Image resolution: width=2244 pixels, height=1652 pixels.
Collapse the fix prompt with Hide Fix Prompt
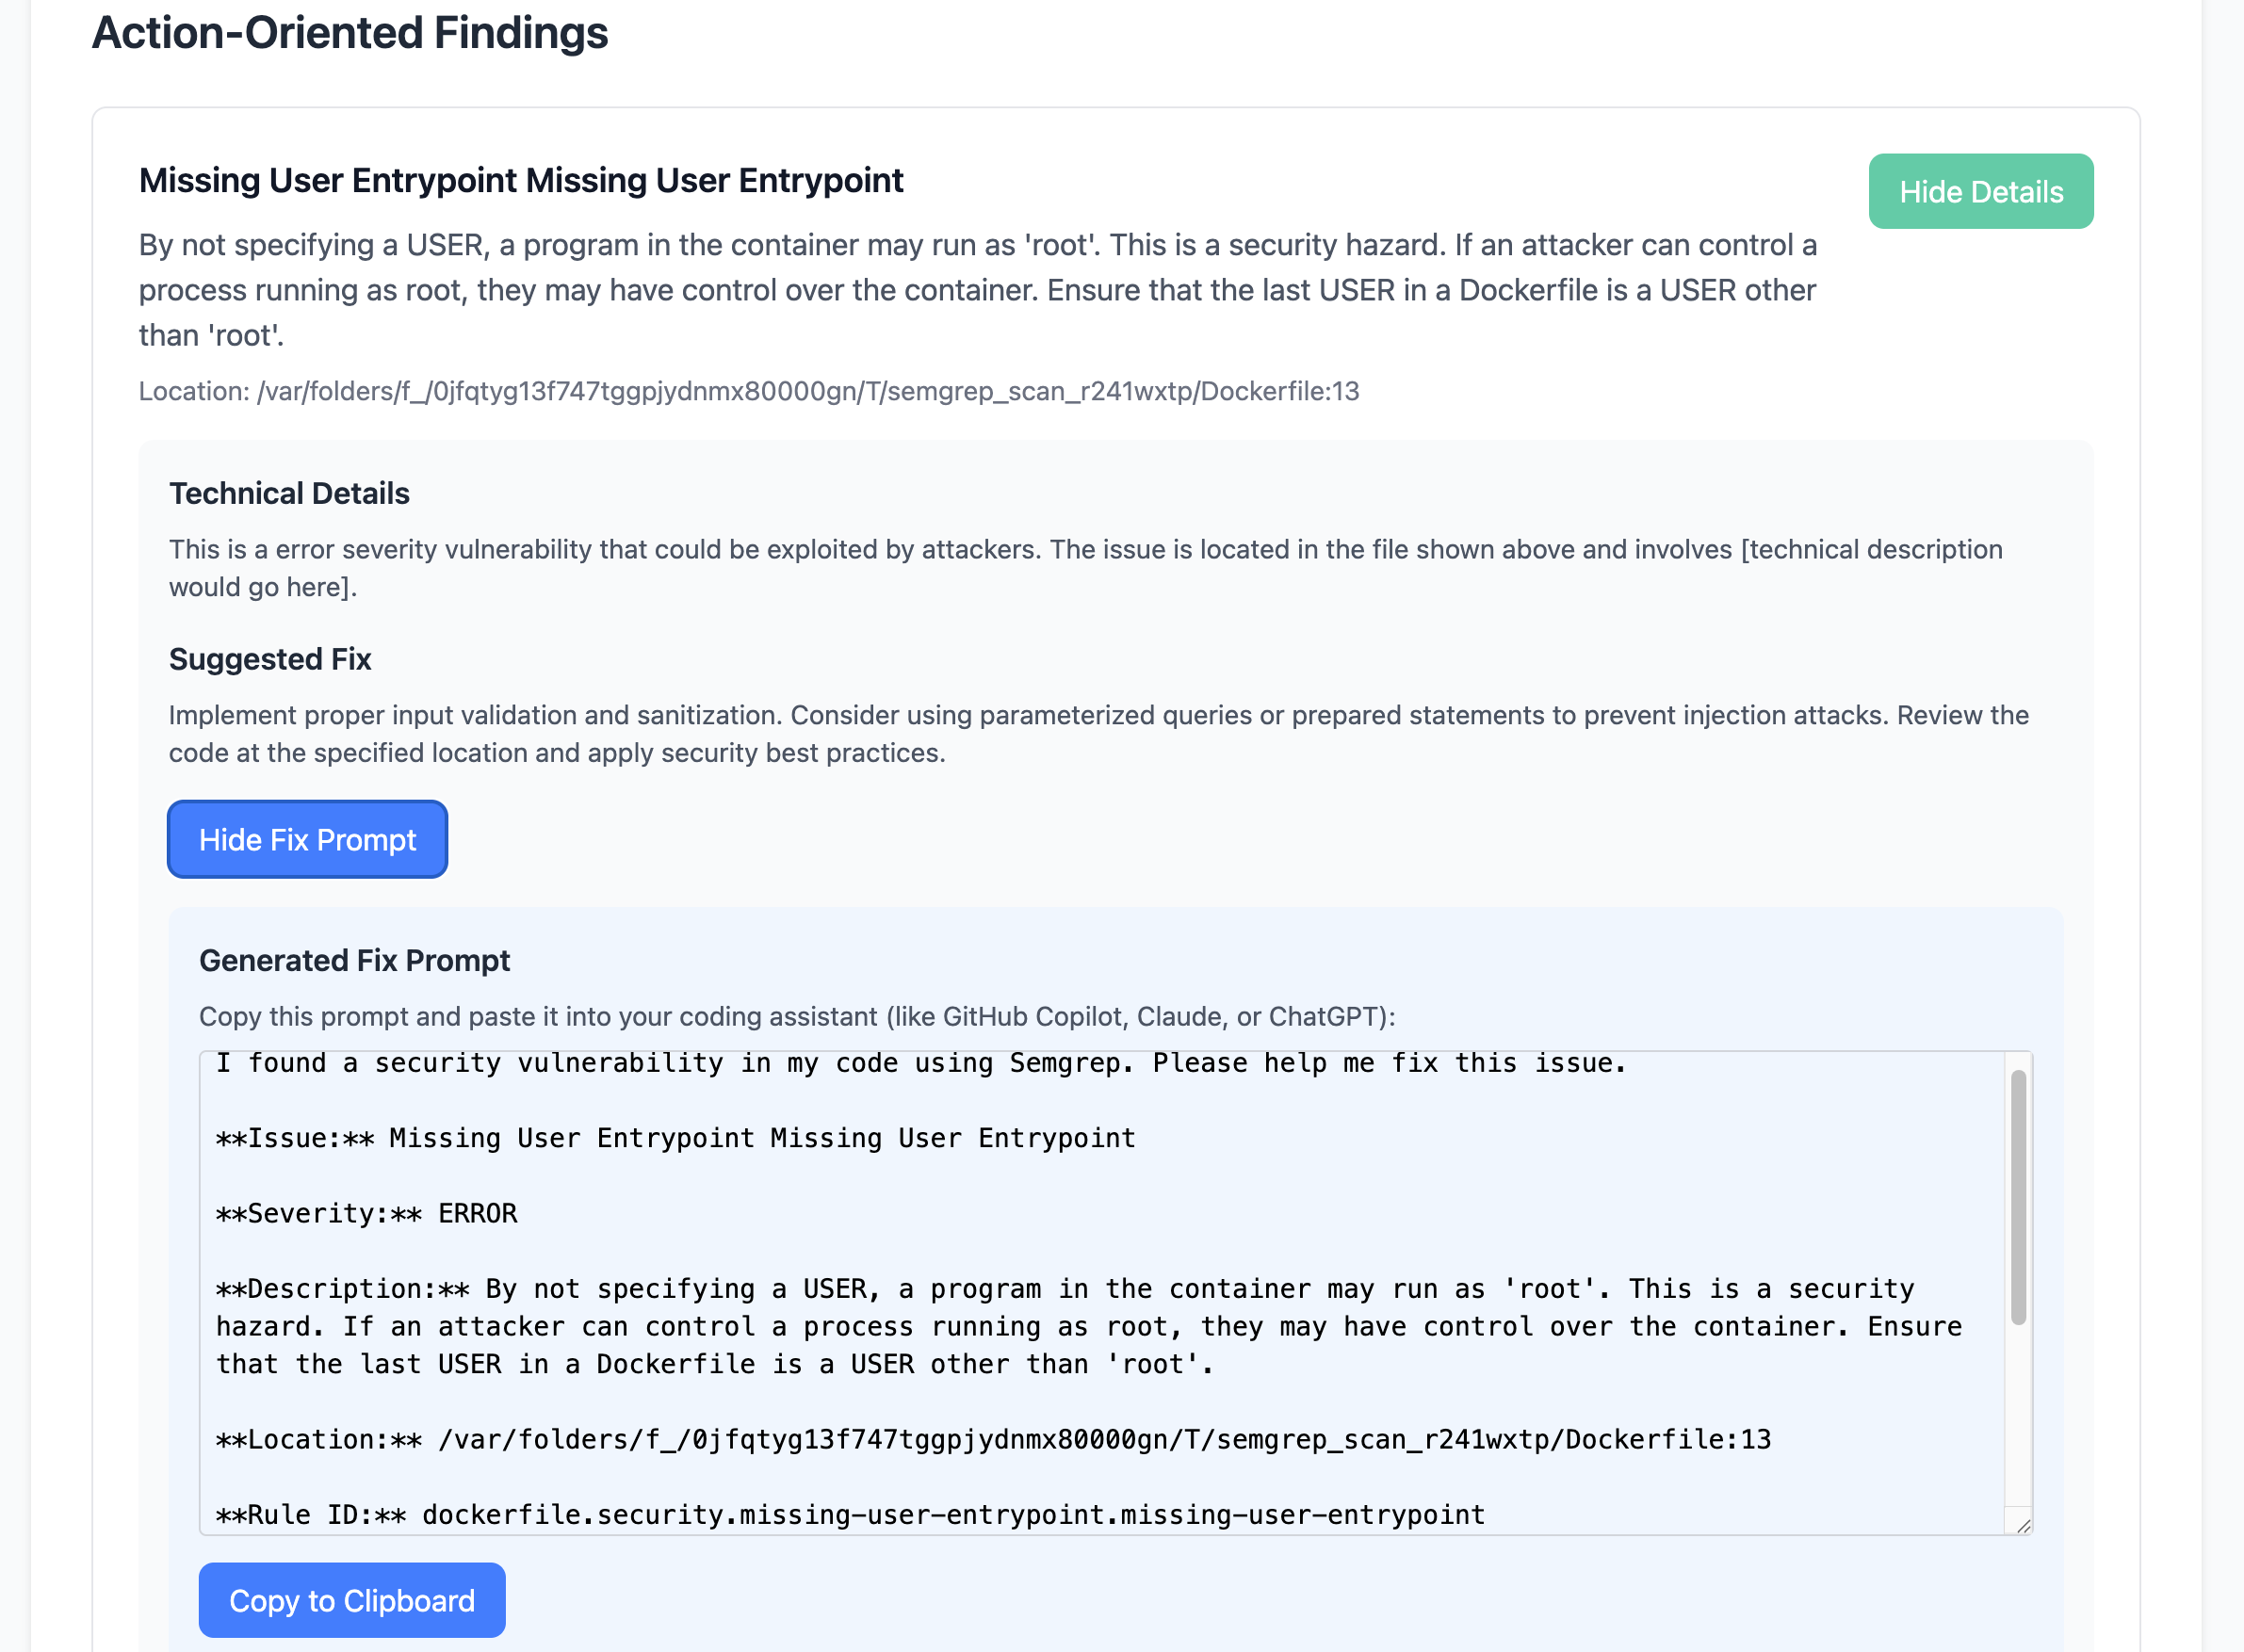point(307,840)
